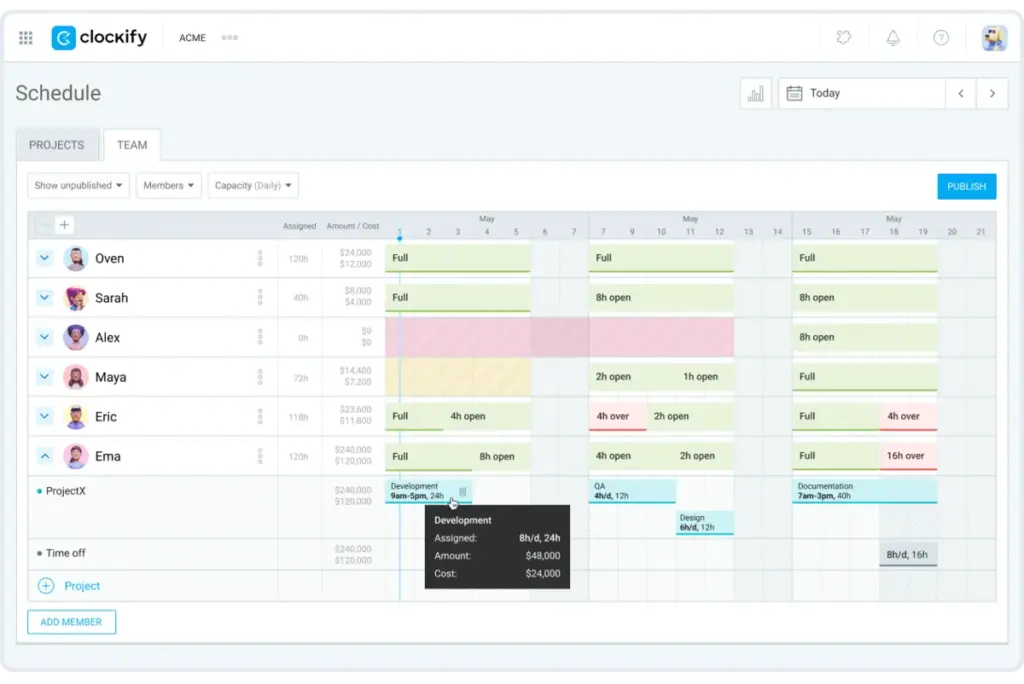Click the current day timeline marker

pyautogui.click(x=400, y=237)
